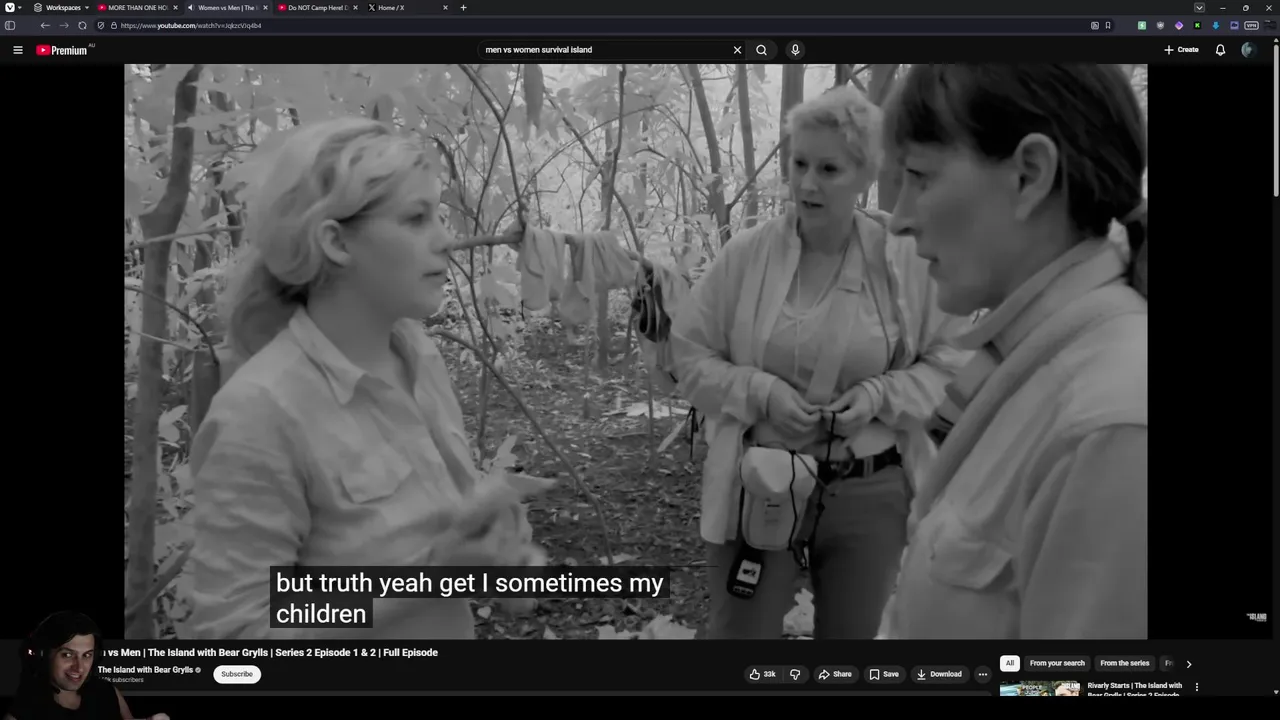Open the Workspaces dropdown
Image resolution: width=1280 pixels, height=720 pixels.
(62, 7)
